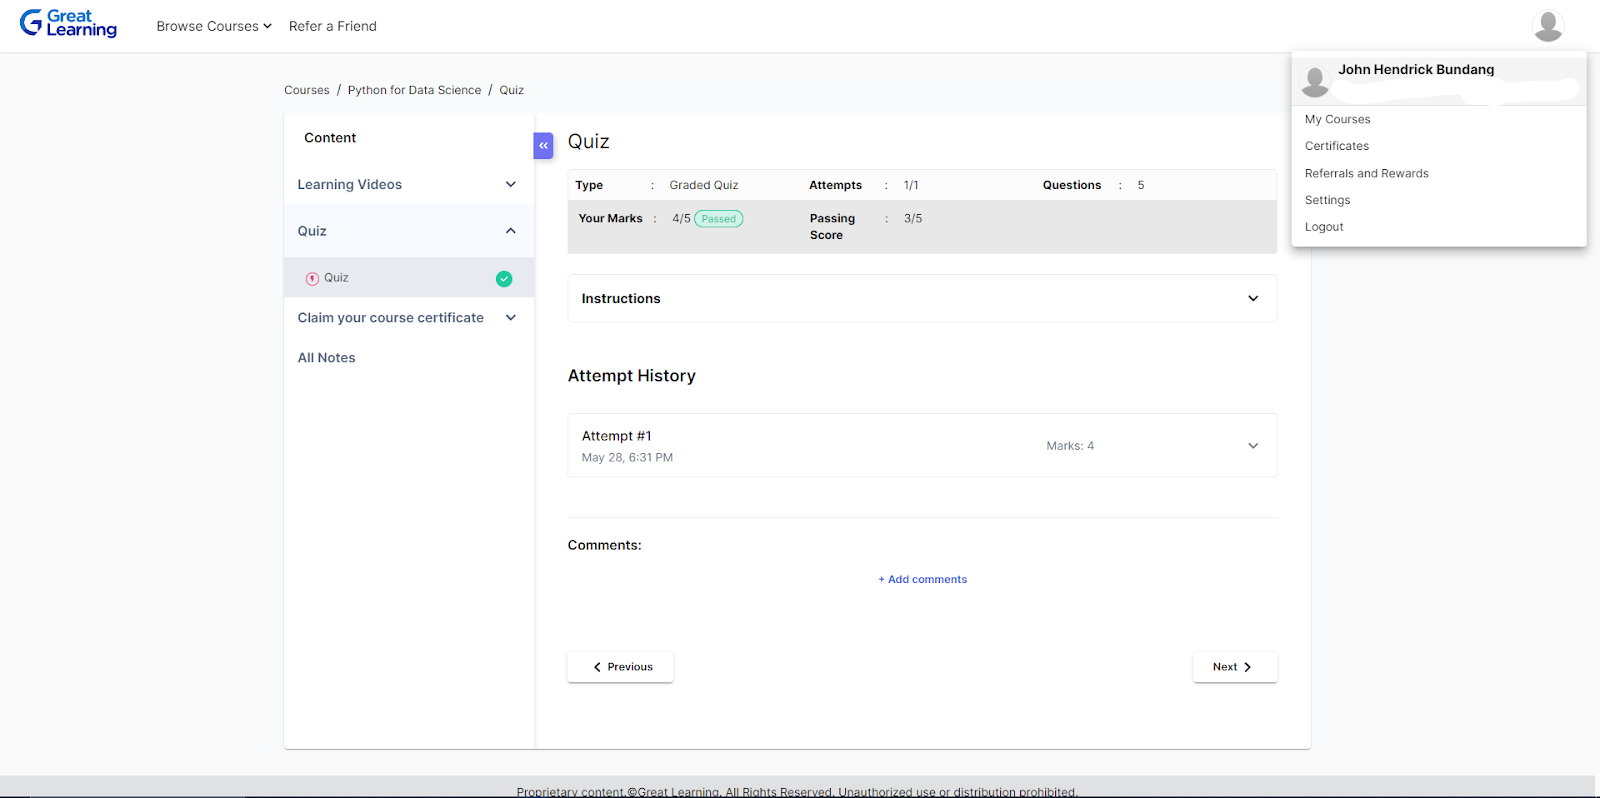This screenshot has width=1600, height=798.
Task: Click the May 28, 6:31 PM timestamp
Action: [627, 458]
